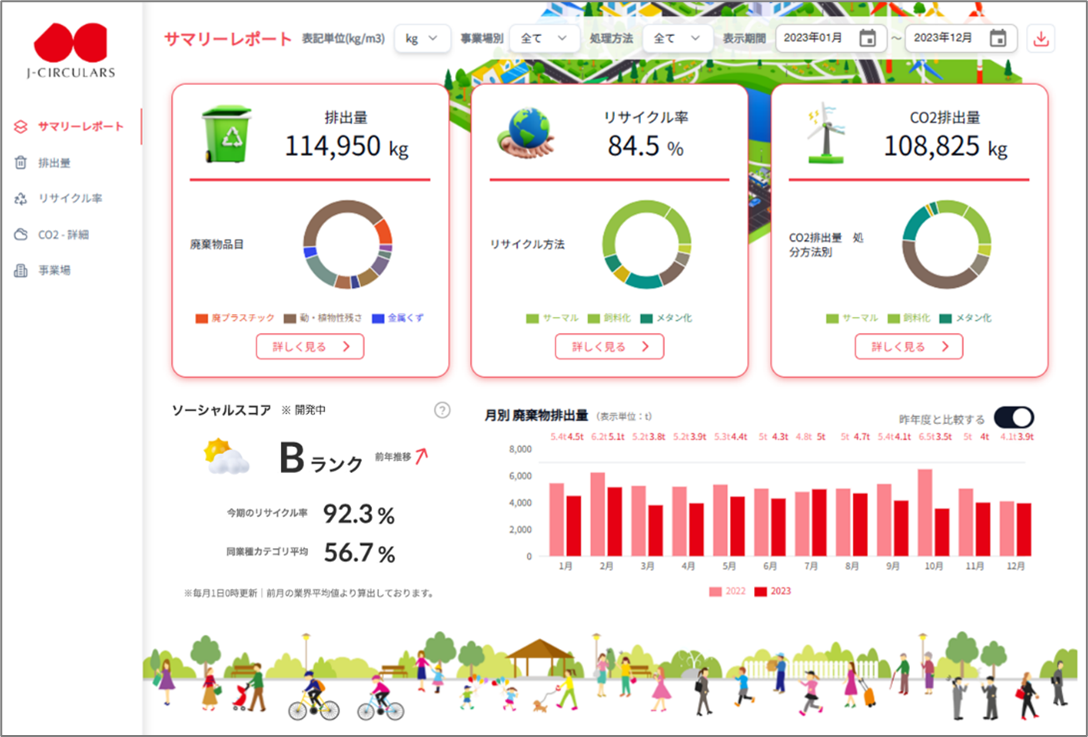
Task: Click the download icon at top right
Action: [x=1040, y=39]
